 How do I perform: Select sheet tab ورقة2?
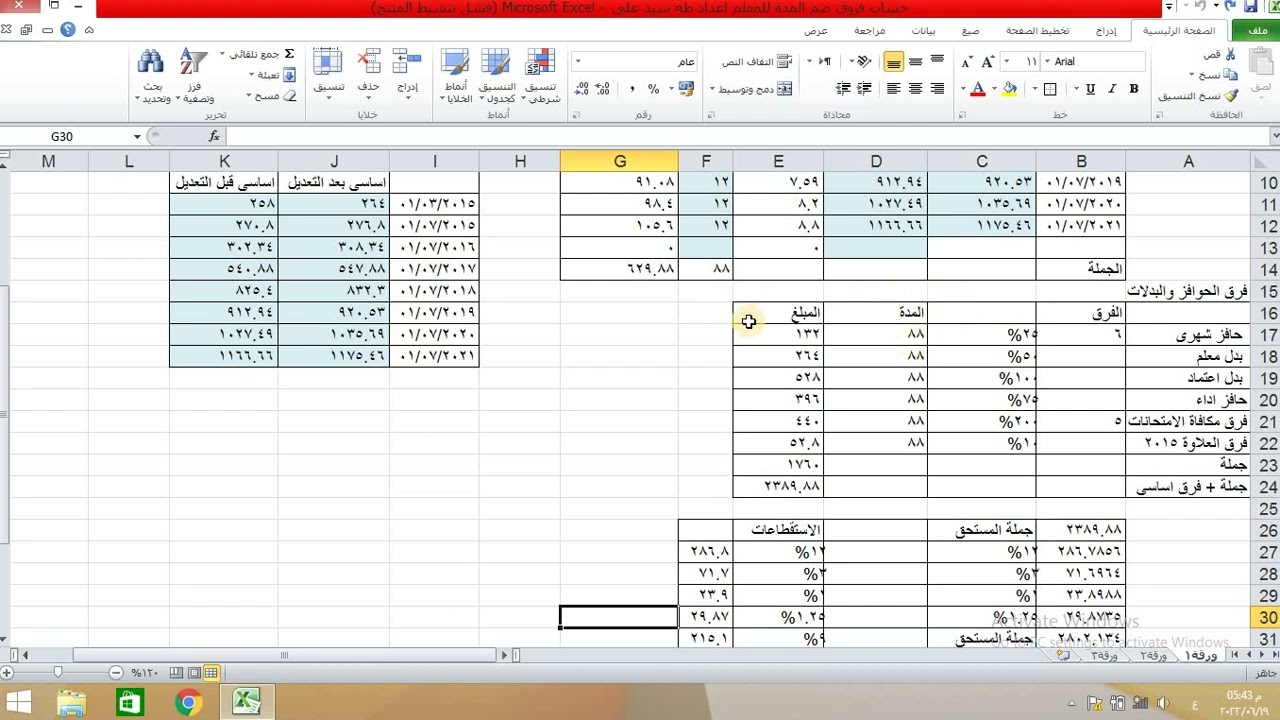pyautogui.click(x=1153, y=655)
